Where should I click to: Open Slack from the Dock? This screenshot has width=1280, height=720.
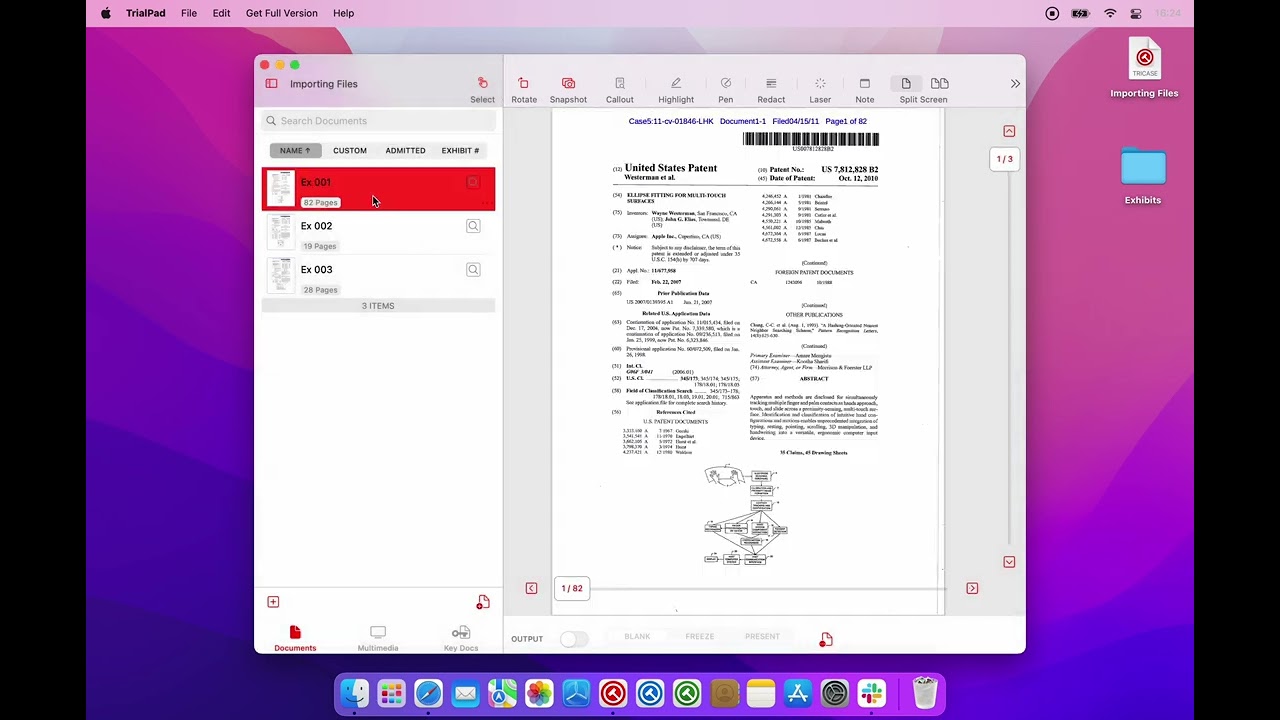coord(872,693)
